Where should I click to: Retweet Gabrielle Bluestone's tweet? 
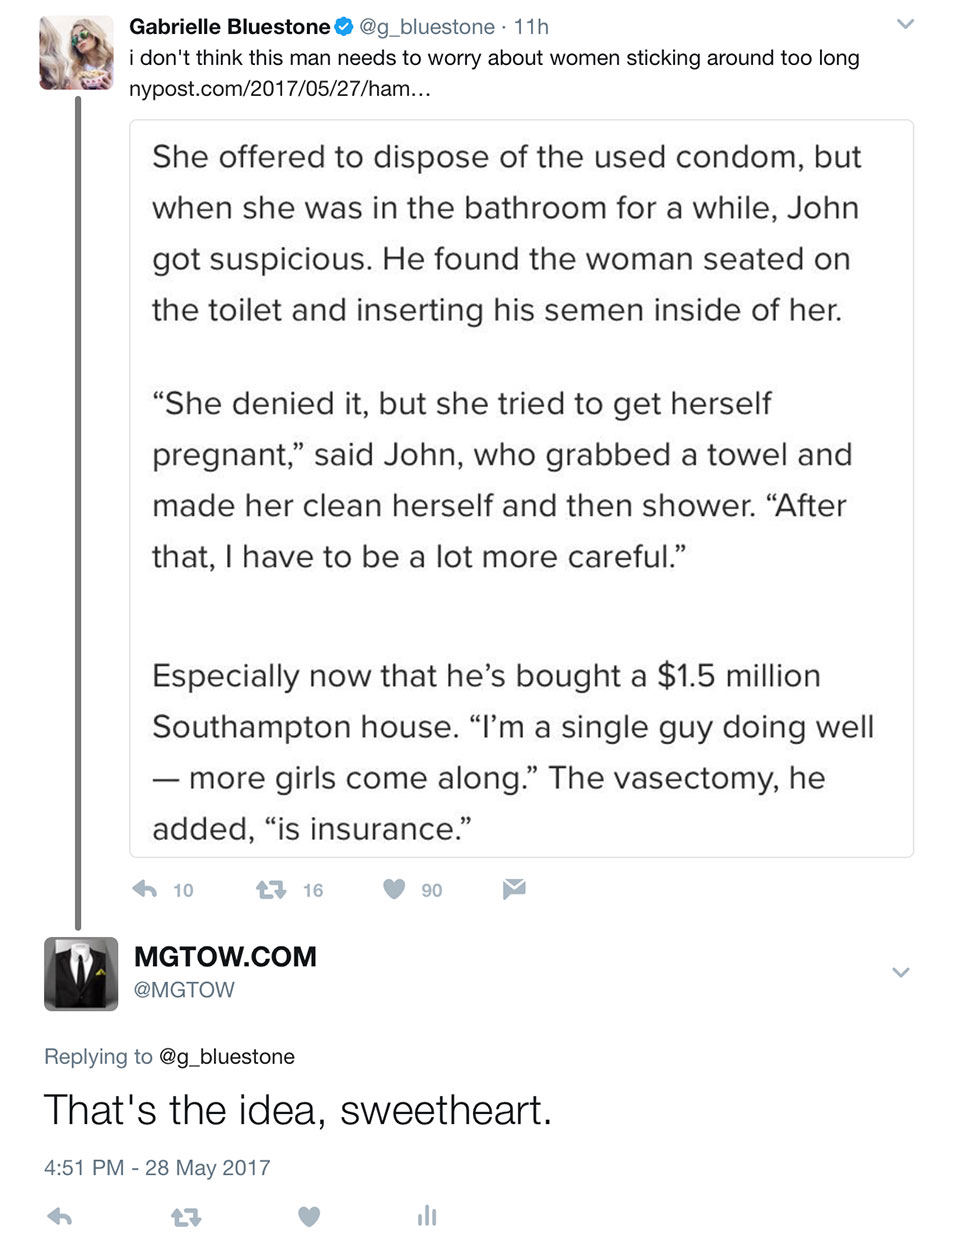(271, 889)
